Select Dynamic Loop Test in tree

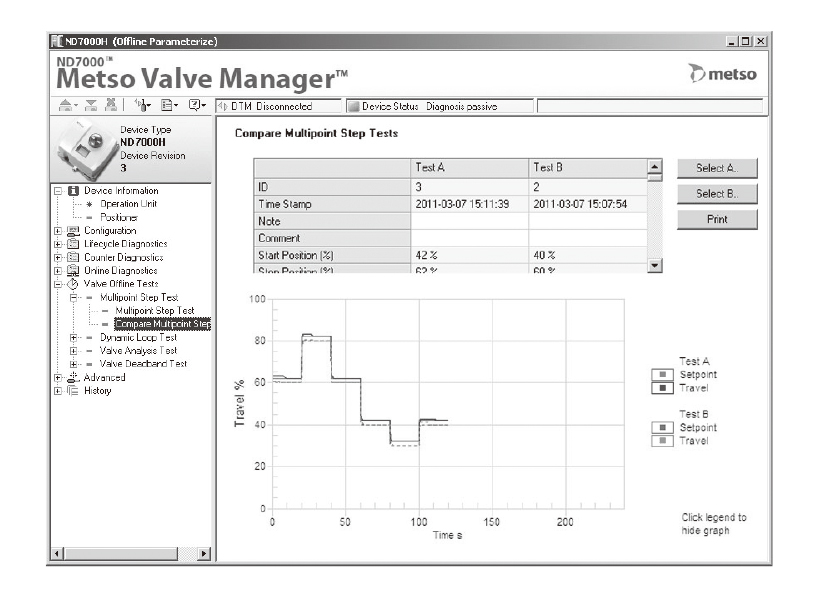pos(139,337)
